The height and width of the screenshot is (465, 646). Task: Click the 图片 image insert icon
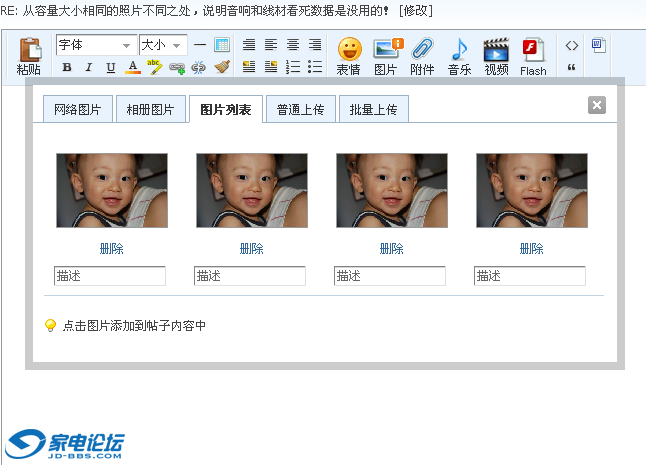(x=386, y=56)
